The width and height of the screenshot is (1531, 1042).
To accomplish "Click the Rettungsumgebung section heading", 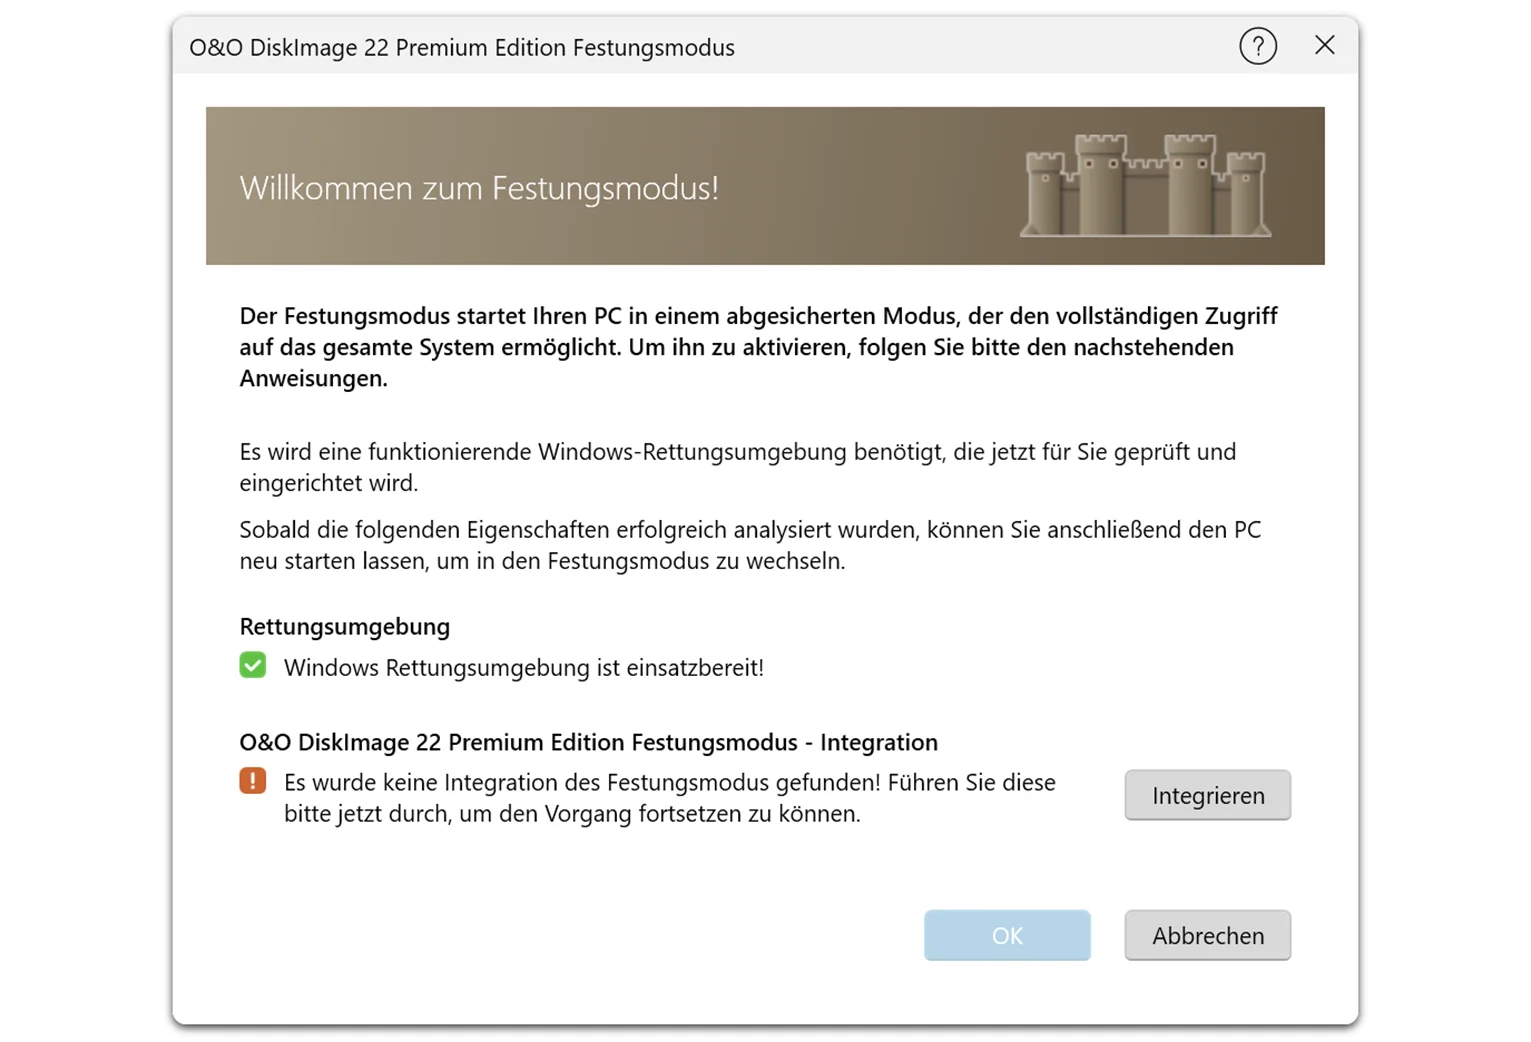I will click(x=343, y=626).
